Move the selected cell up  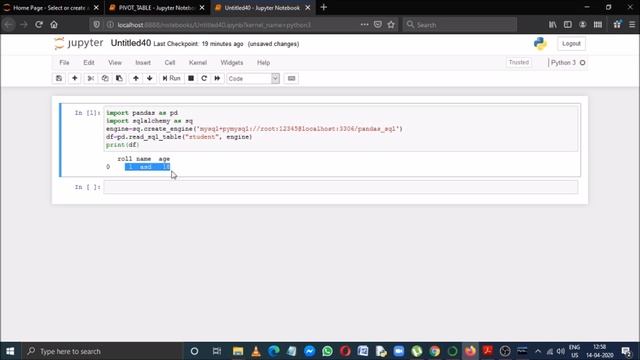coord(136,78)
